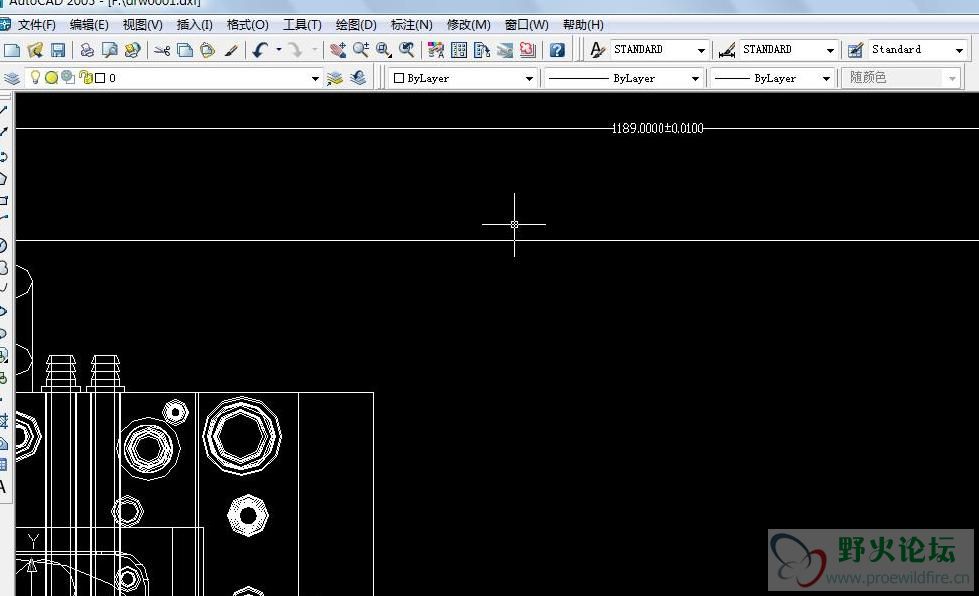
Task: Click the greyed-out Redo arrow icon
Action: (296, 50)
